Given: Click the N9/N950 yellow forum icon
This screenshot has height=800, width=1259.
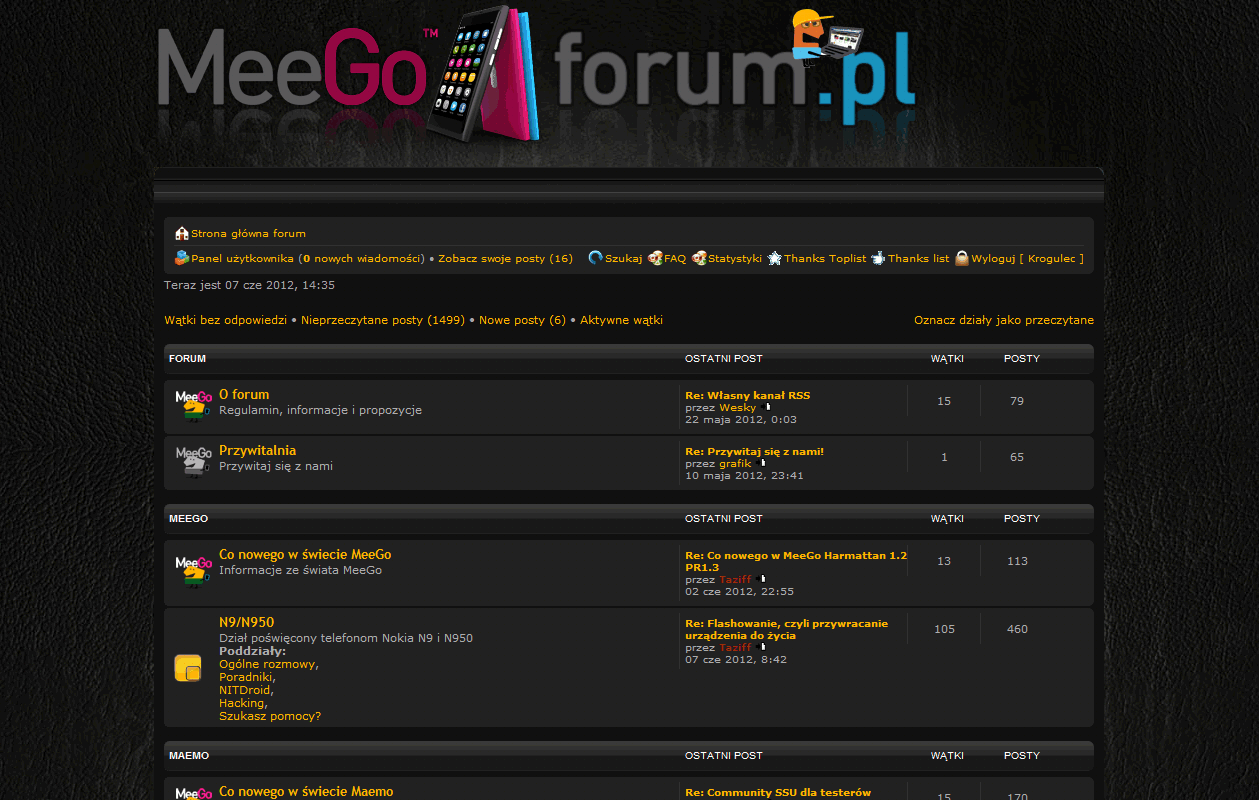Looking at the screenshot, I should tap(188, 668).
